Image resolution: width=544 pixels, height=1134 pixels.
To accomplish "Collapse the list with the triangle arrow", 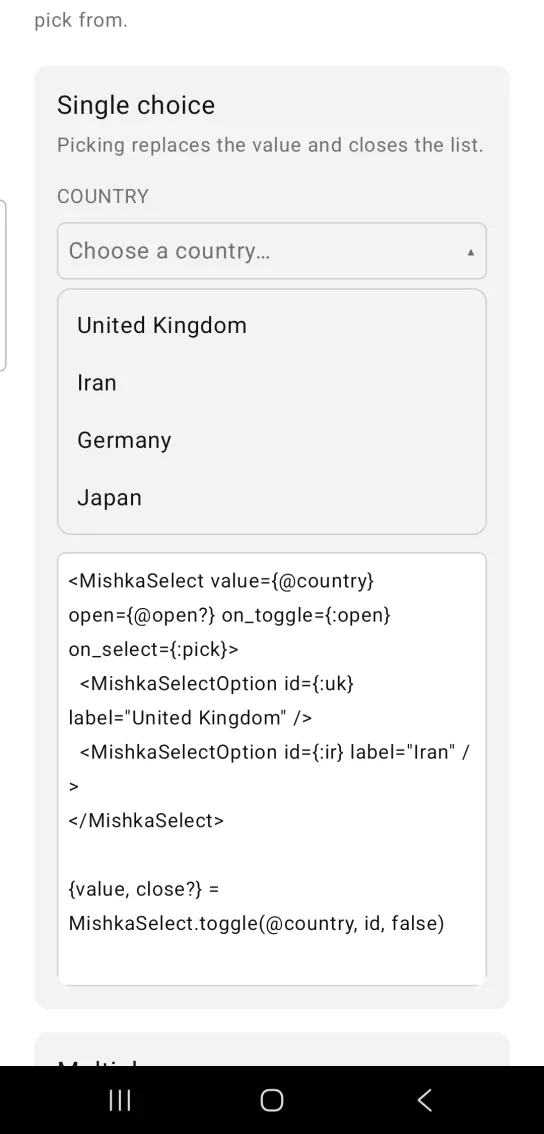I will tap(471, 252).
